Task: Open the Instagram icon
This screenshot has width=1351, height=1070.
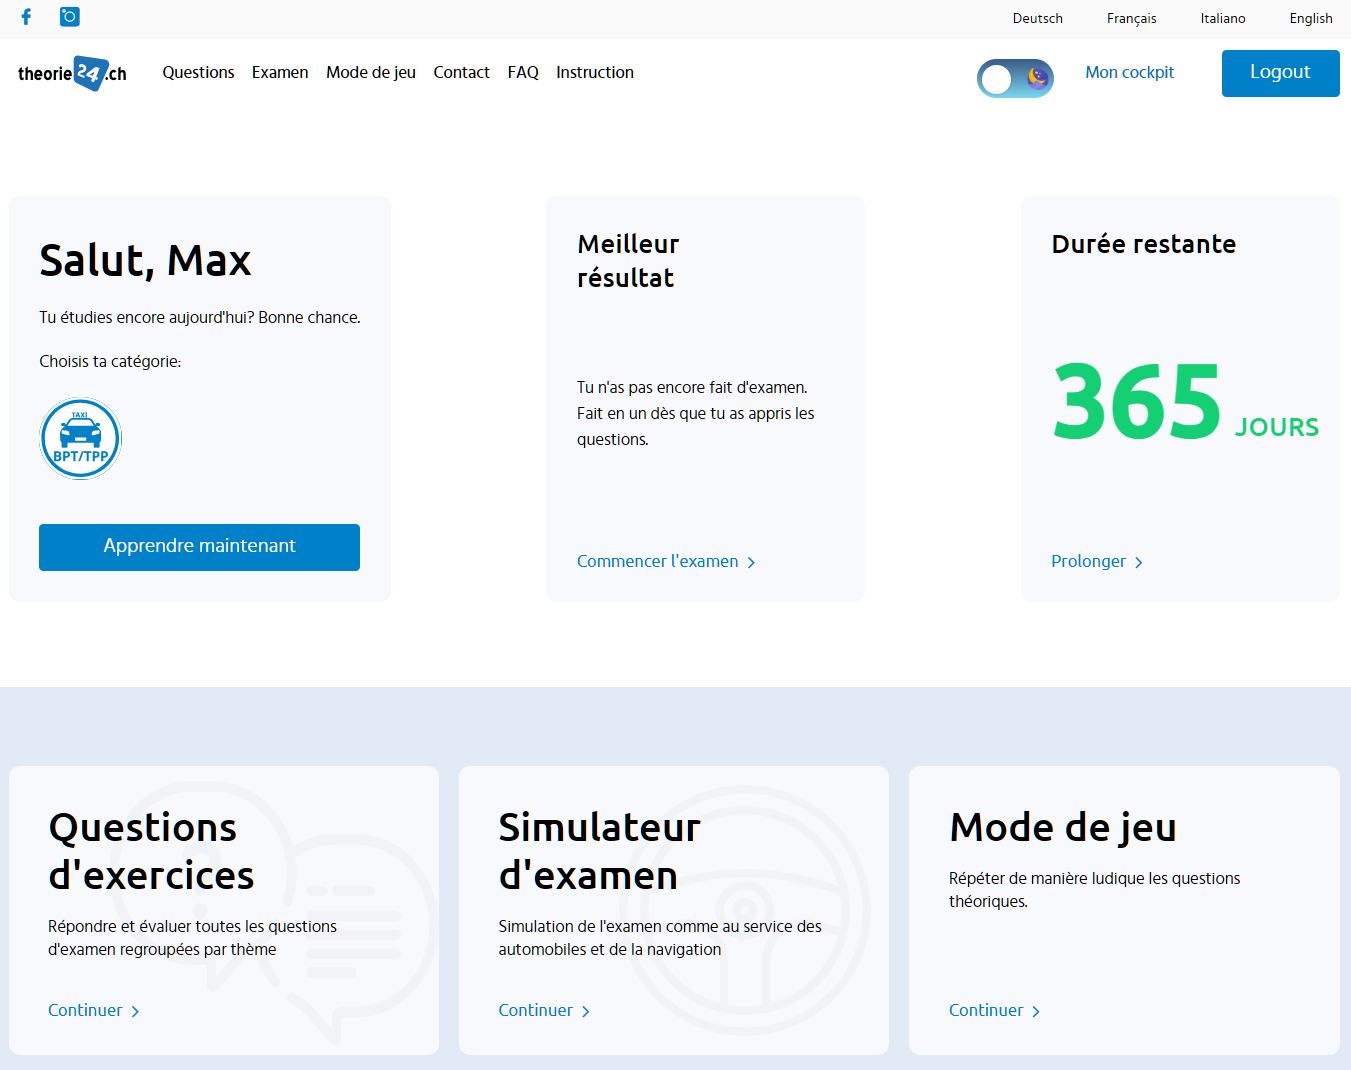Action: 69,16
